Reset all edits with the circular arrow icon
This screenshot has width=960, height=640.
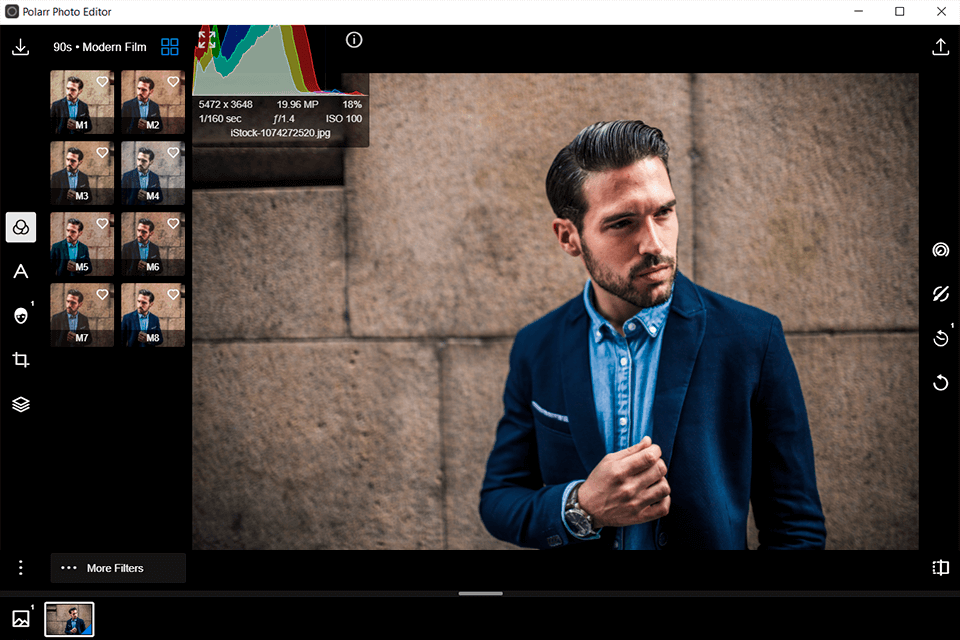940,383
